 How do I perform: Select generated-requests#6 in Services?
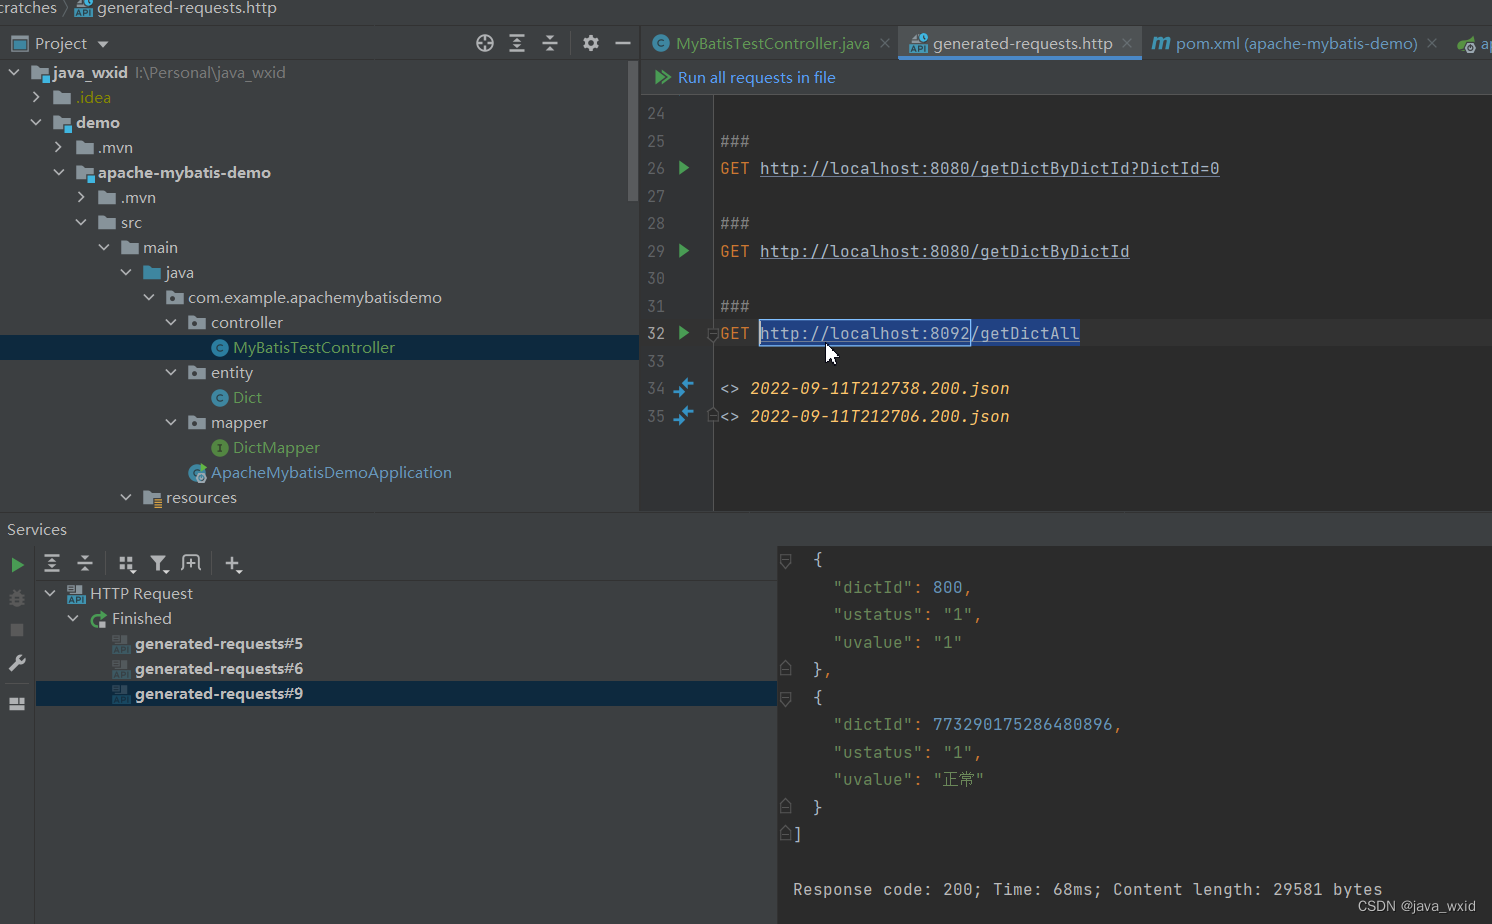(218, 668)
